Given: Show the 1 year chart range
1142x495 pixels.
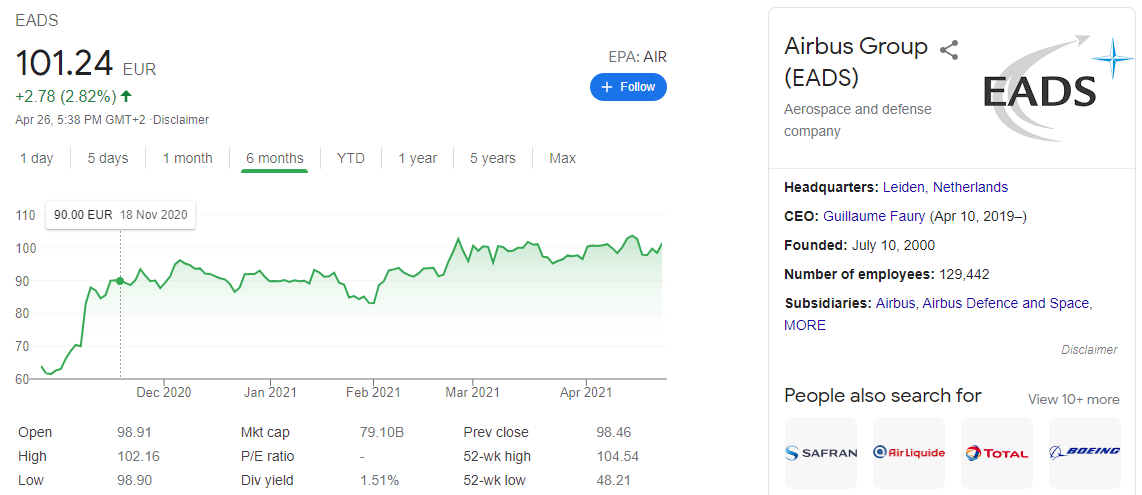Looking at the screenshot, I should (x=417, y=158).
